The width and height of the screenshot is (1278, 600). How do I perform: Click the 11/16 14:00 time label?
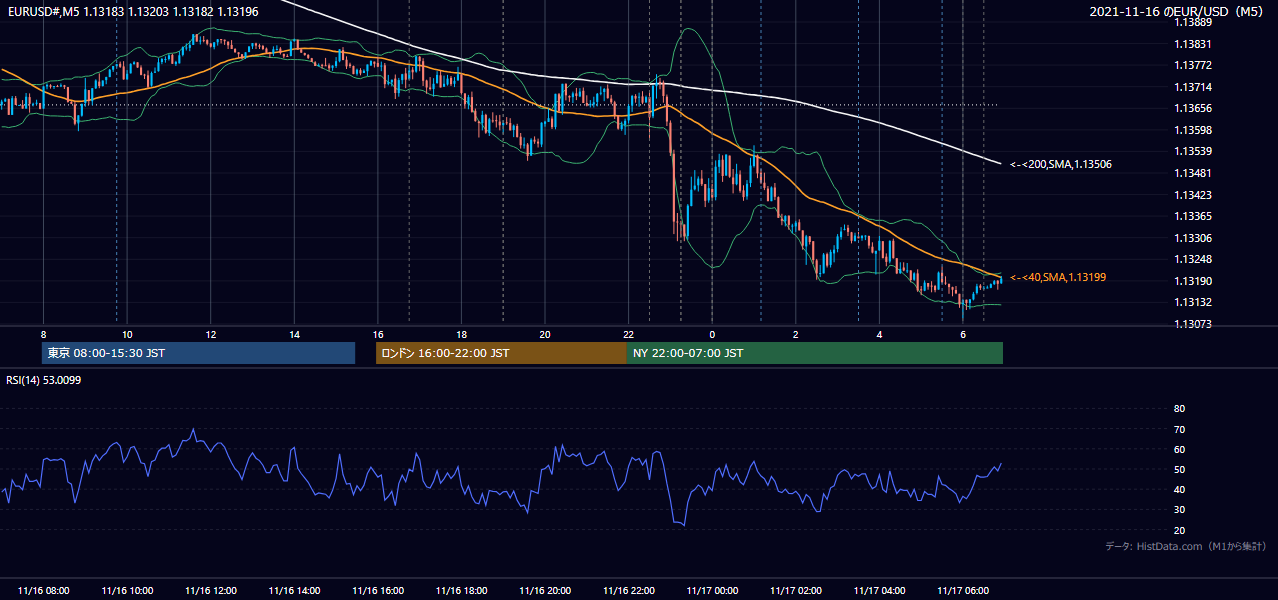pyautogui.click(x=294, y=591)
